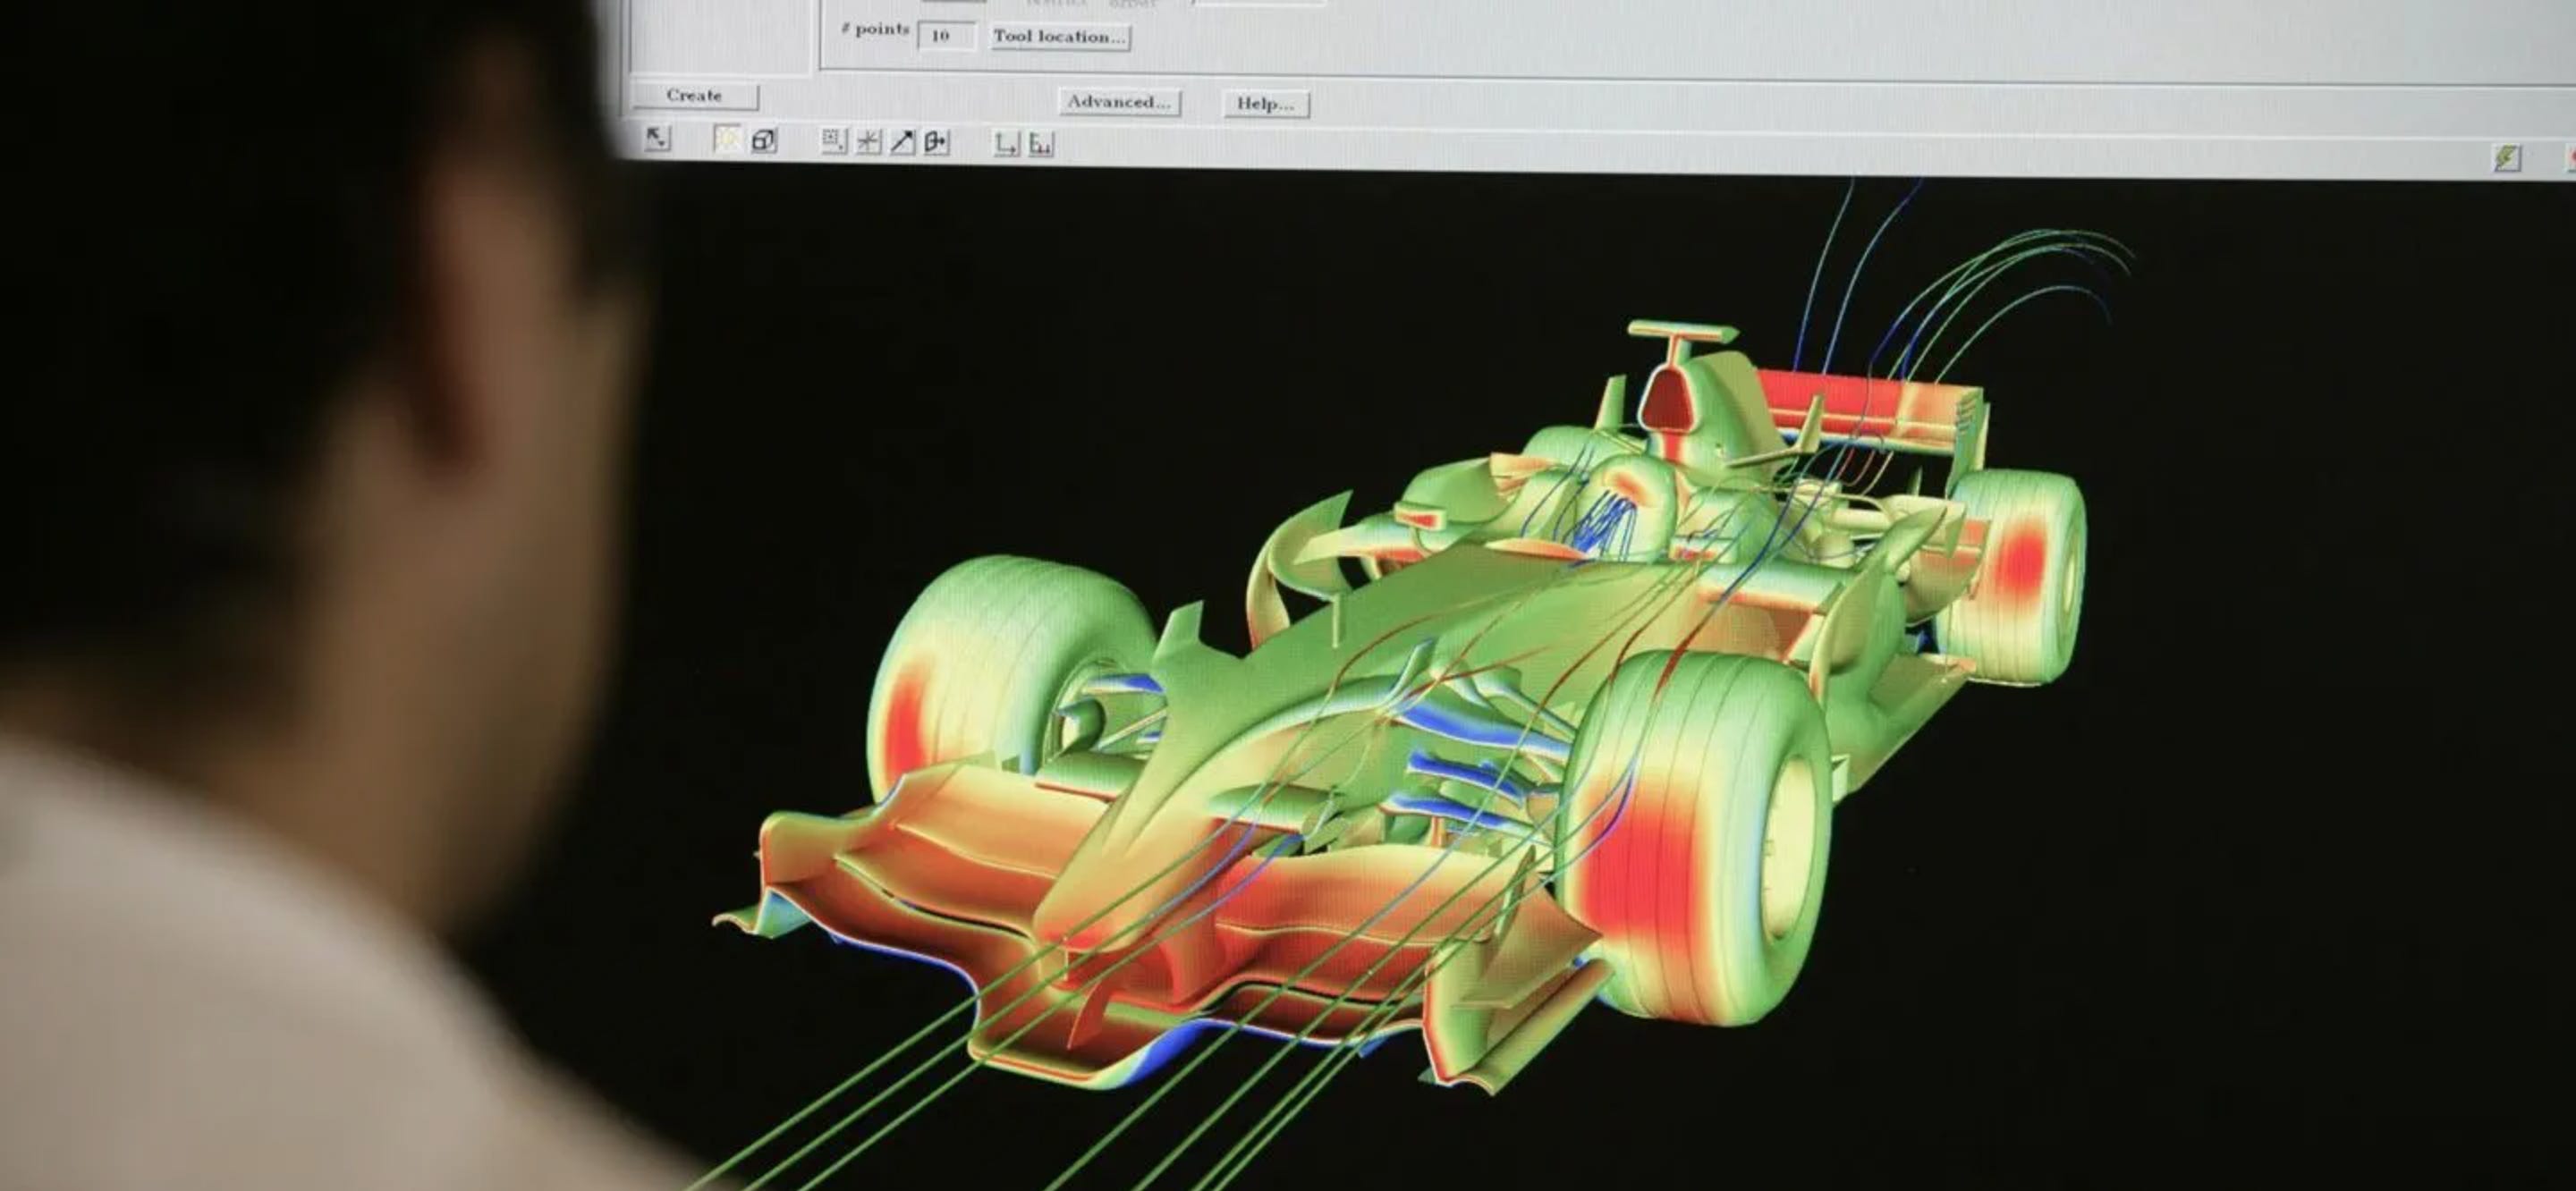Click the dotted region select icon
The width and height of the screenshot is (2576, 1191).
(x=833, y=141)
